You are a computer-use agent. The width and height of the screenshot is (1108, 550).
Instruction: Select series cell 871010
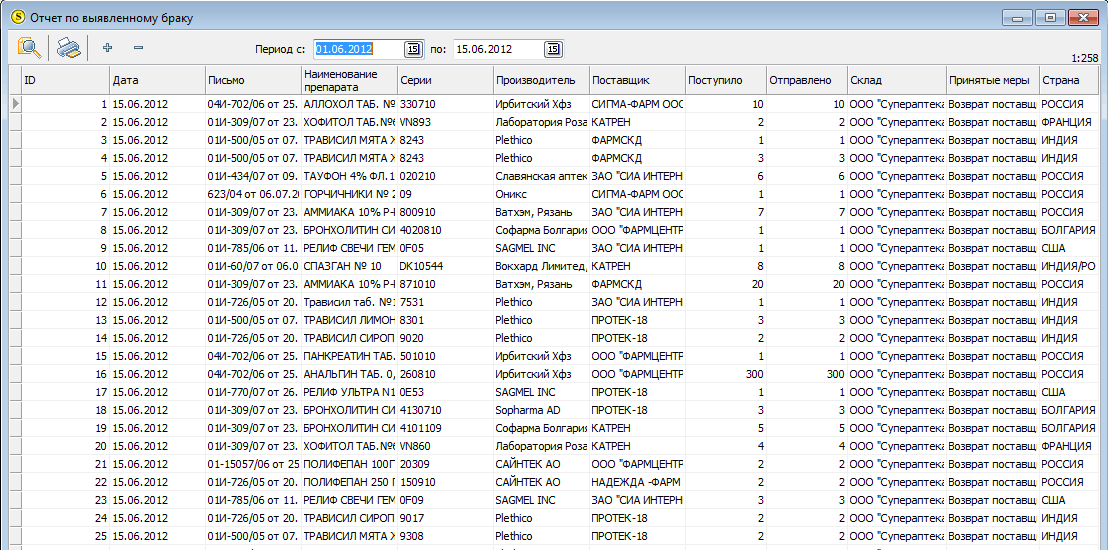[x=446, y=284]
